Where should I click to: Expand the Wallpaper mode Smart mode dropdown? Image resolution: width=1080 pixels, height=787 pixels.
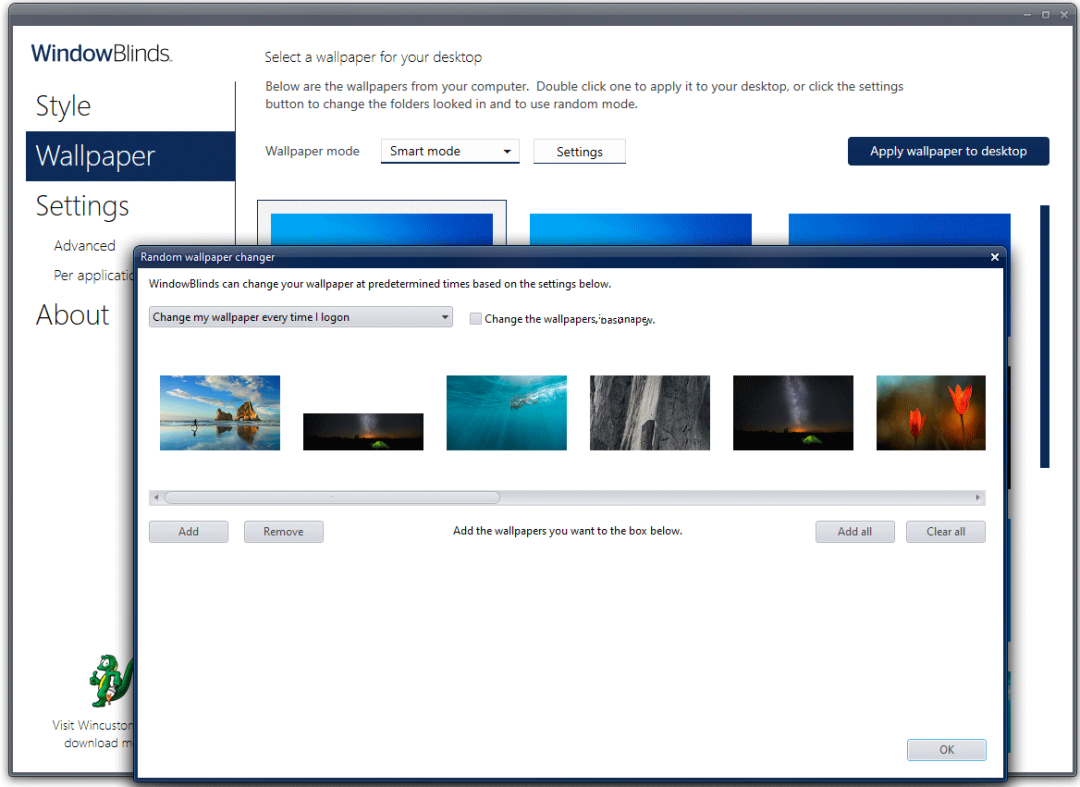point(450,151)
